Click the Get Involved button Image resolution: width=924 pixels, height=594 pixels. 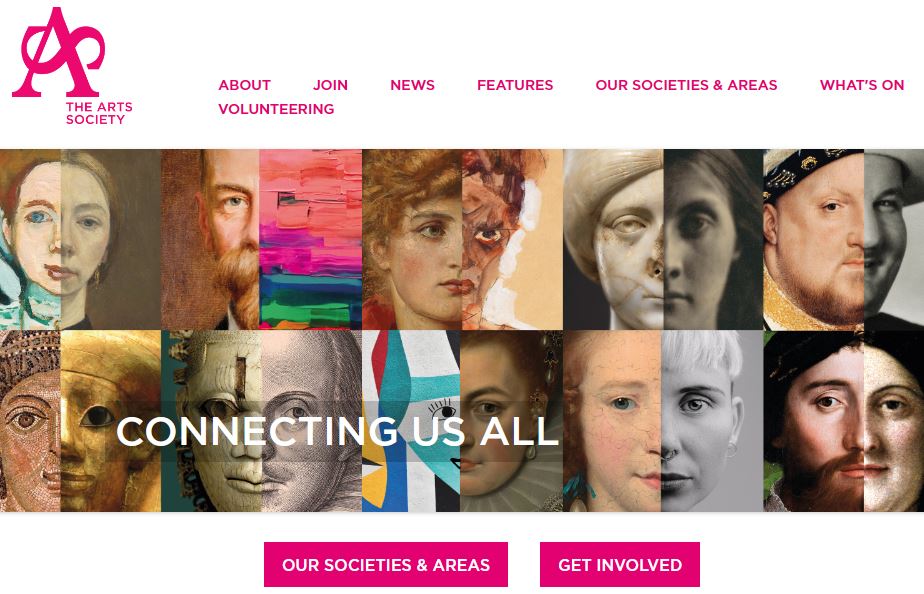(620, 565)
